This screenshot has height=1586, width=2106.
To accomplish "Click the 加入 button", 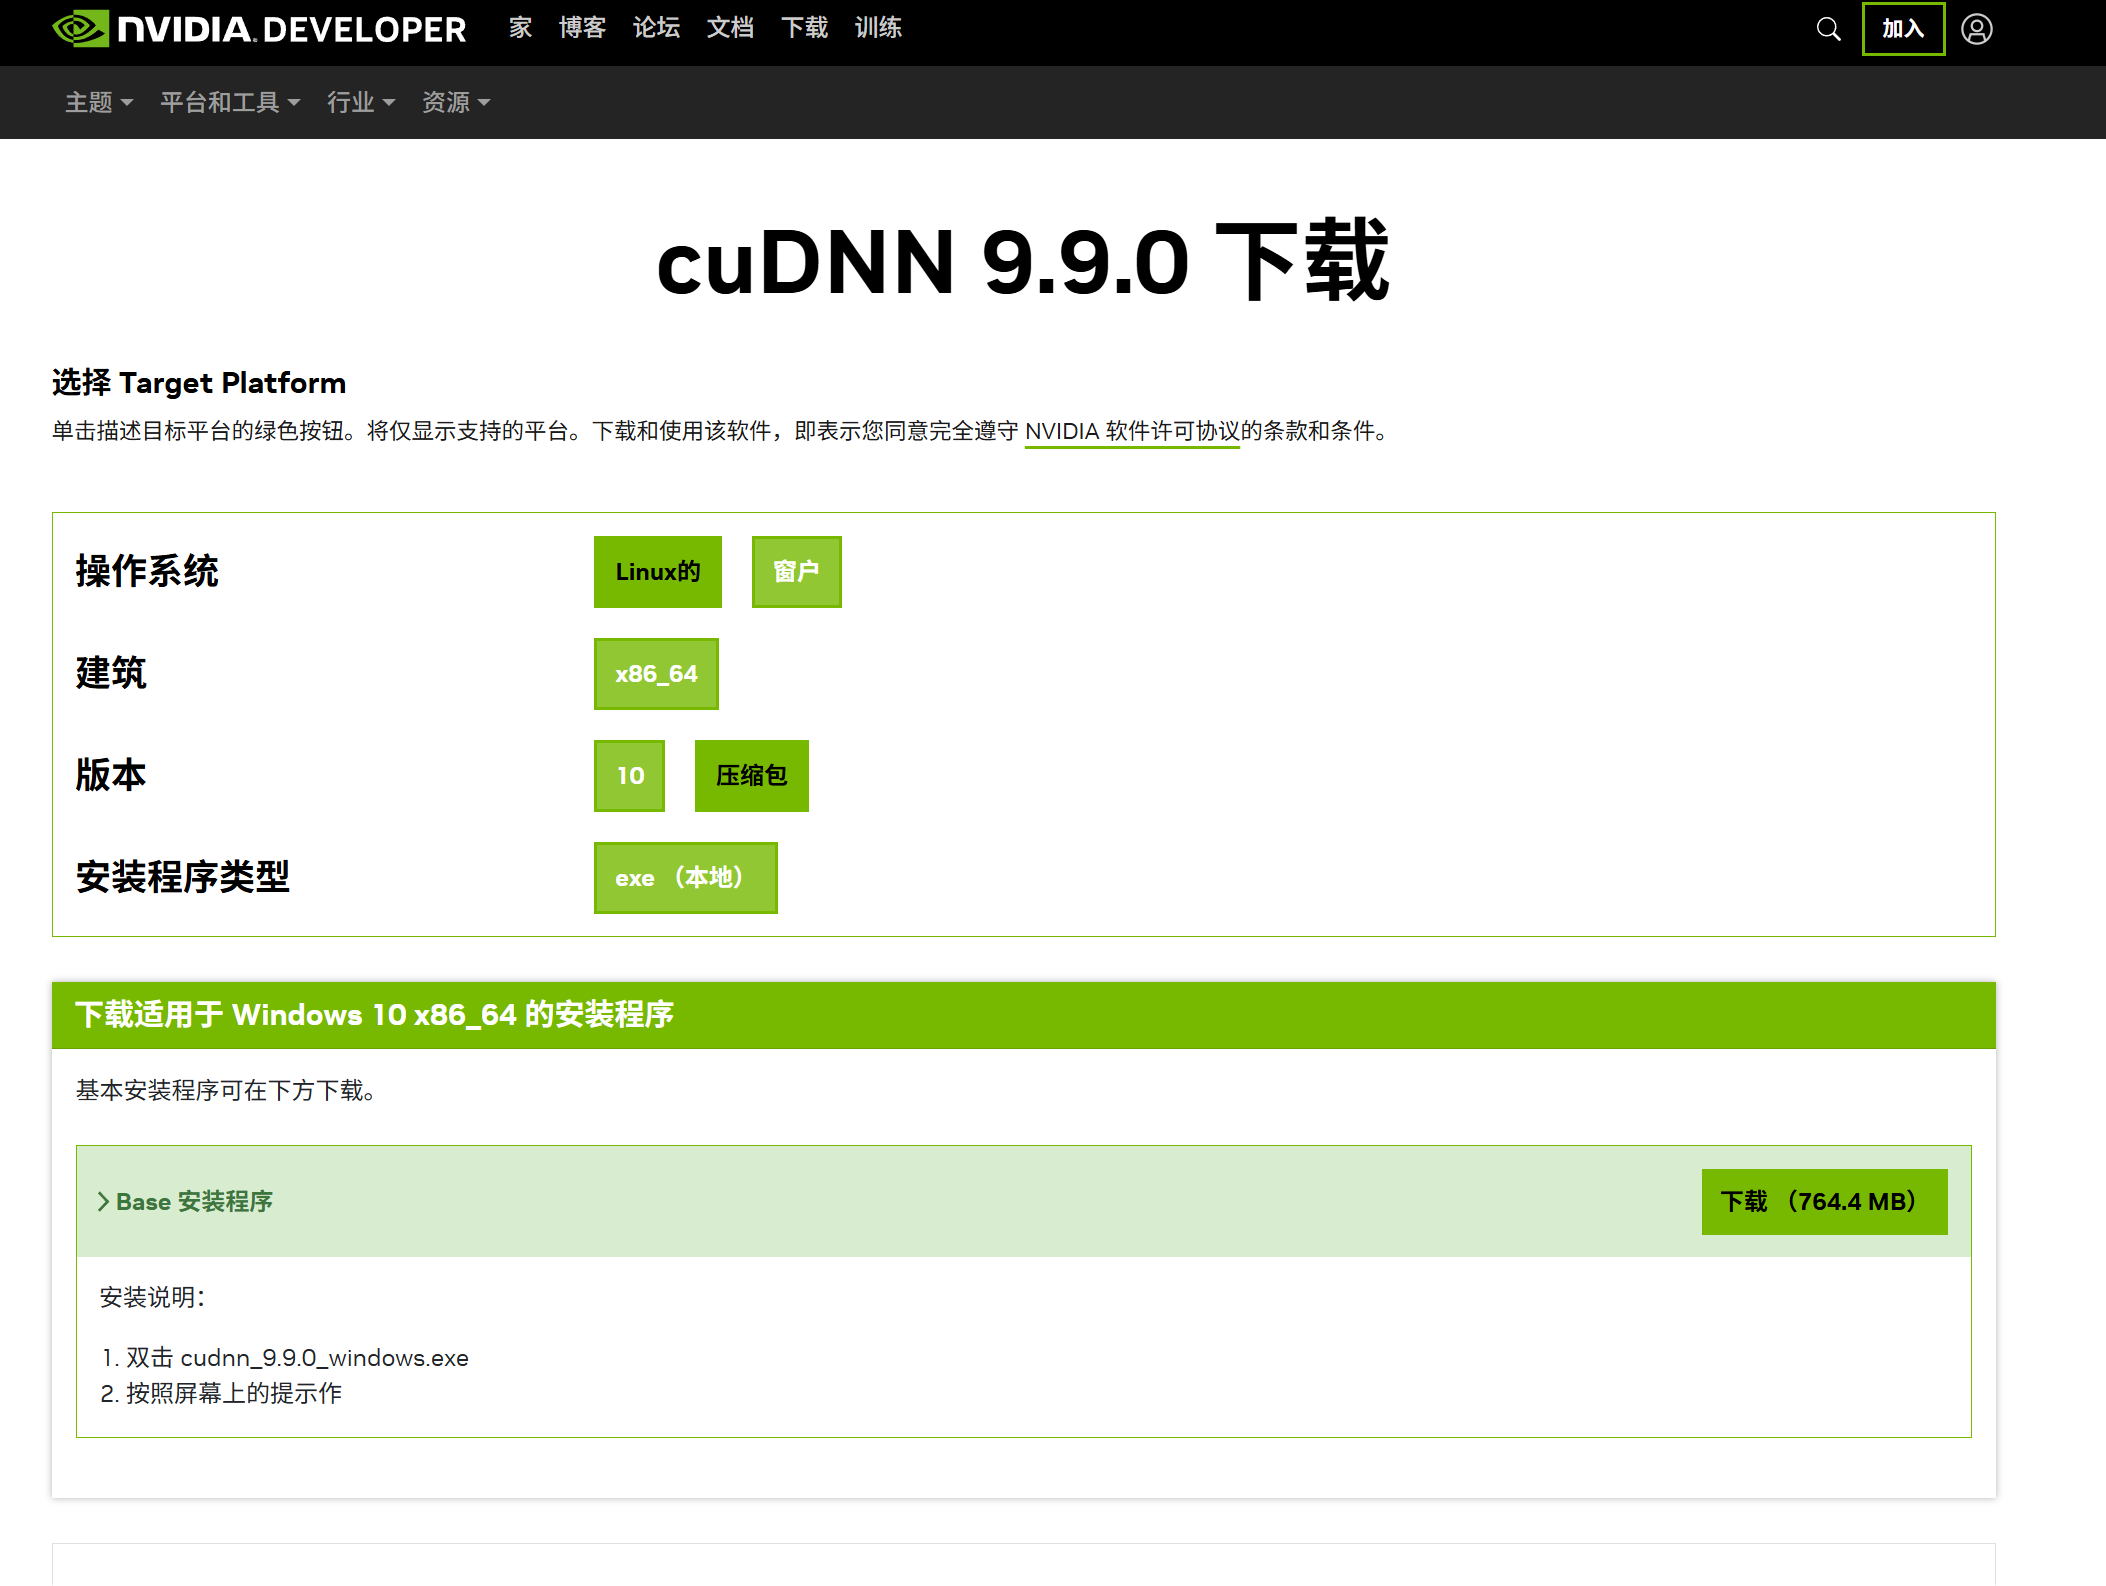I will click(x=1903, y=29).
